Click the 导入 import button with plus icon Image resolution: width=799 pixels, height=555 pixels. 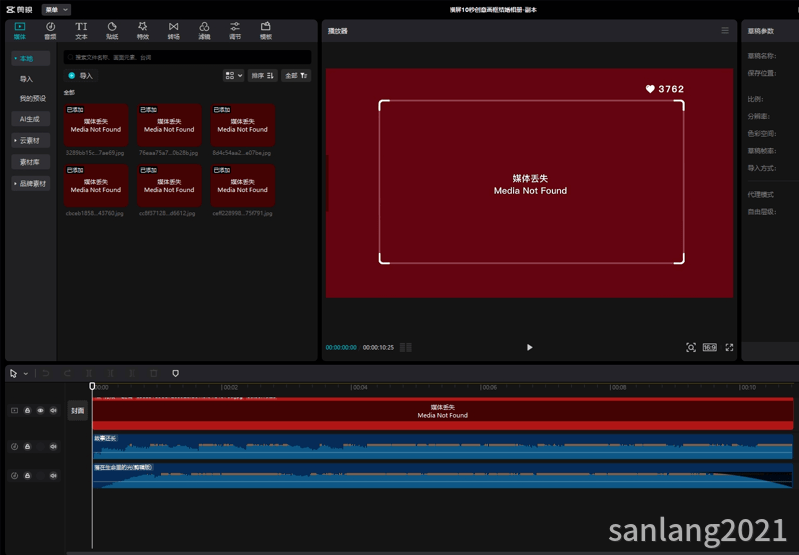81,75
